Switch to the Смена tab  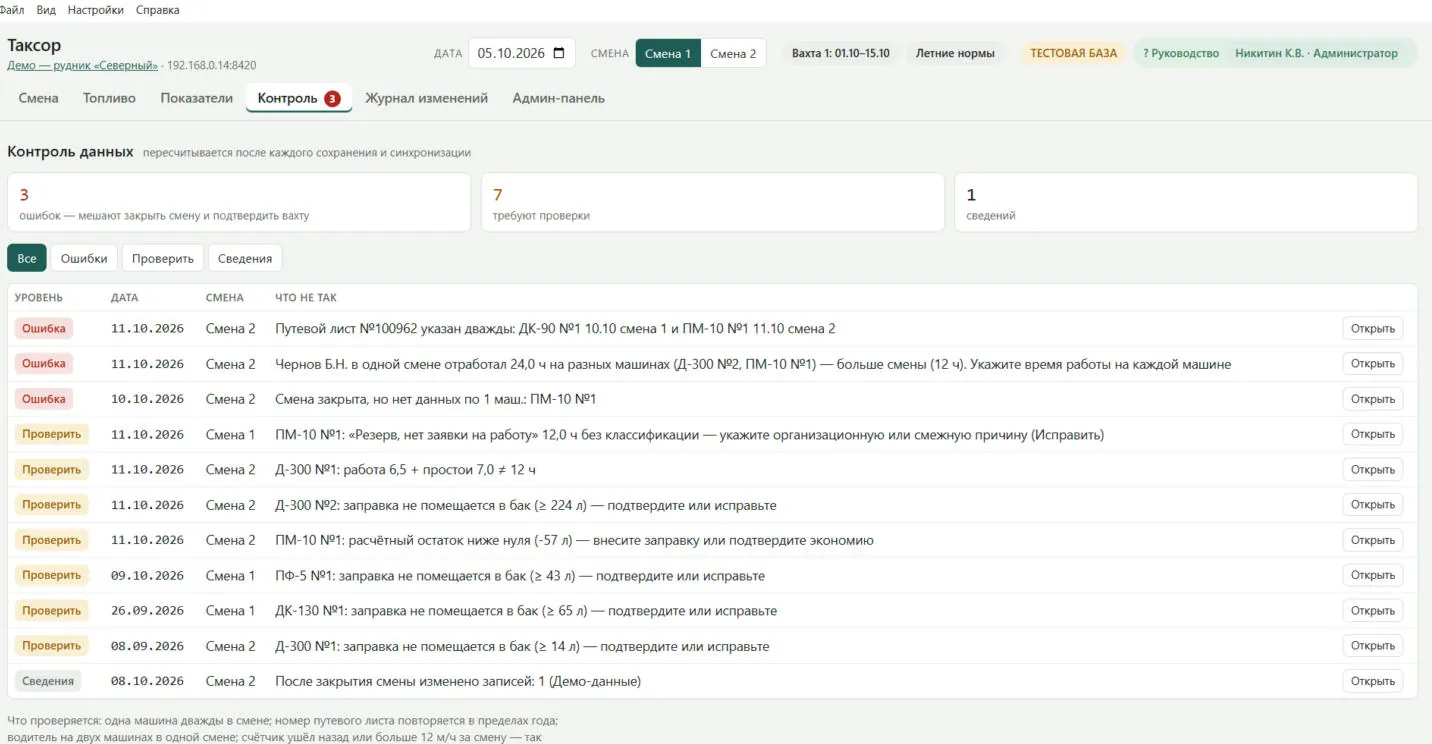pos(39,98)
